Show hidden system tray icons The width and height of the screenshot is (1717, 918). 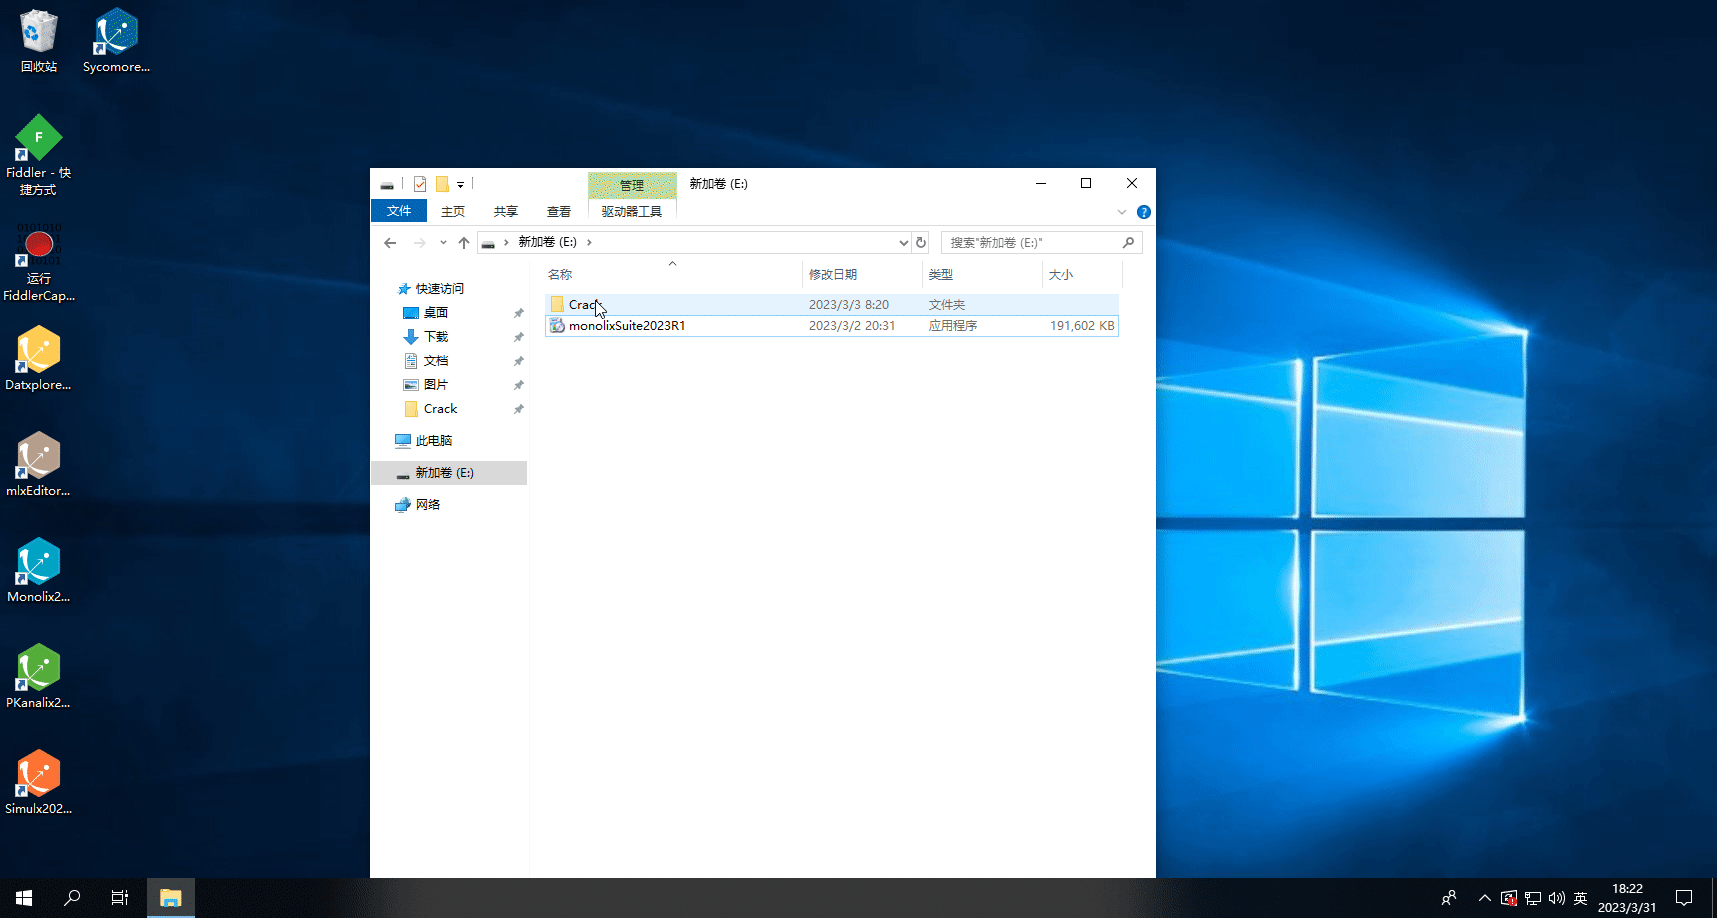pyautogui.click(x=1485, y=898)
